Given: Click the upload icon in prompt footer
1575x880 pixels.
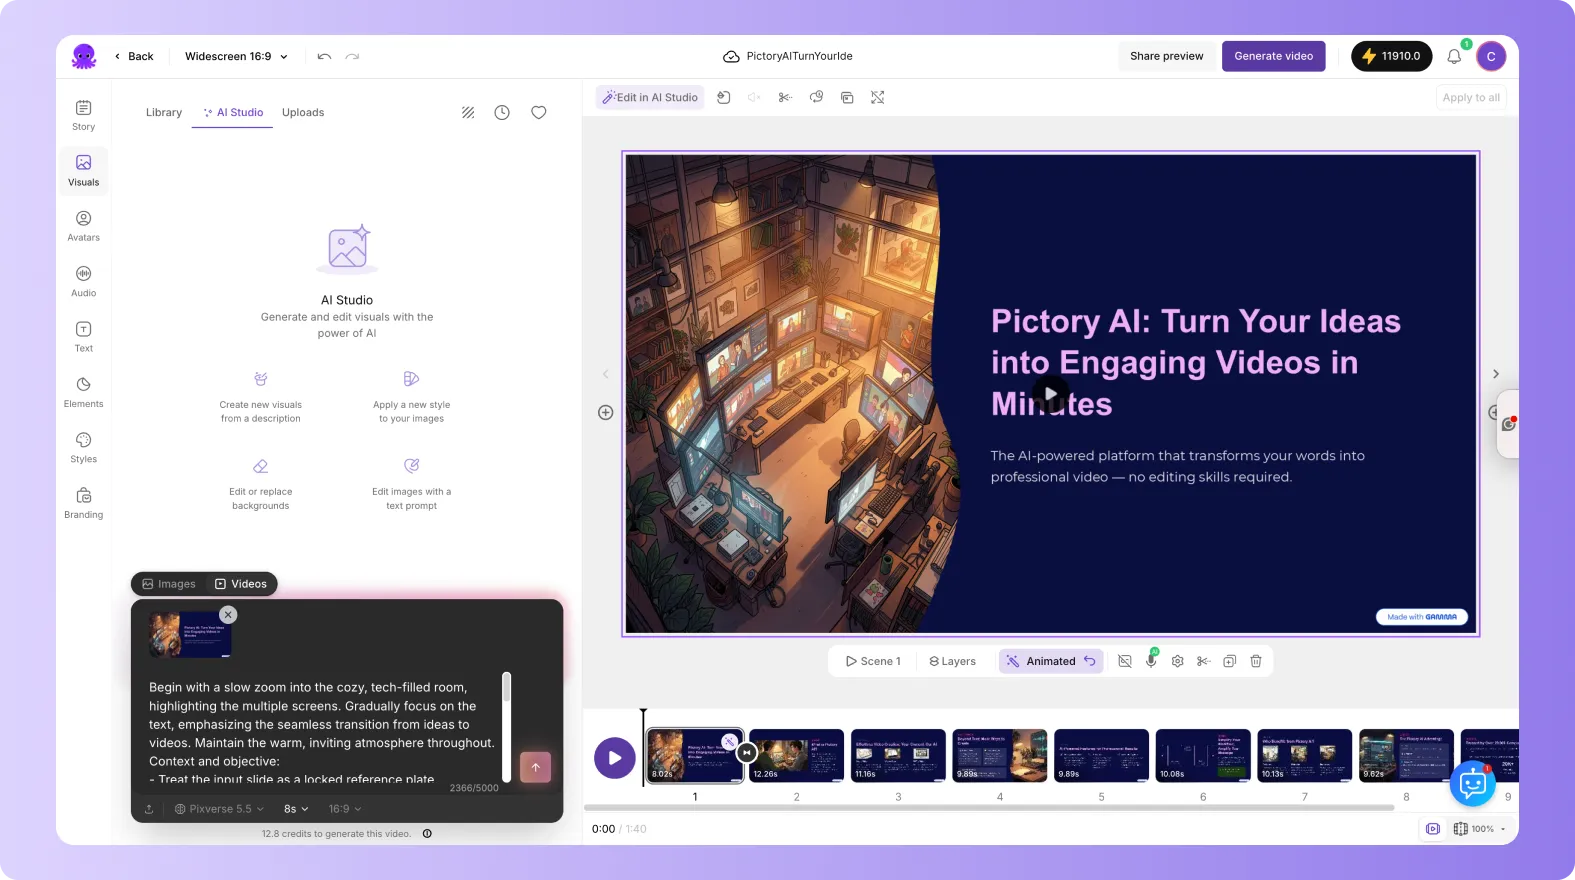Looking at the screenshot, I should pos(149,809).
